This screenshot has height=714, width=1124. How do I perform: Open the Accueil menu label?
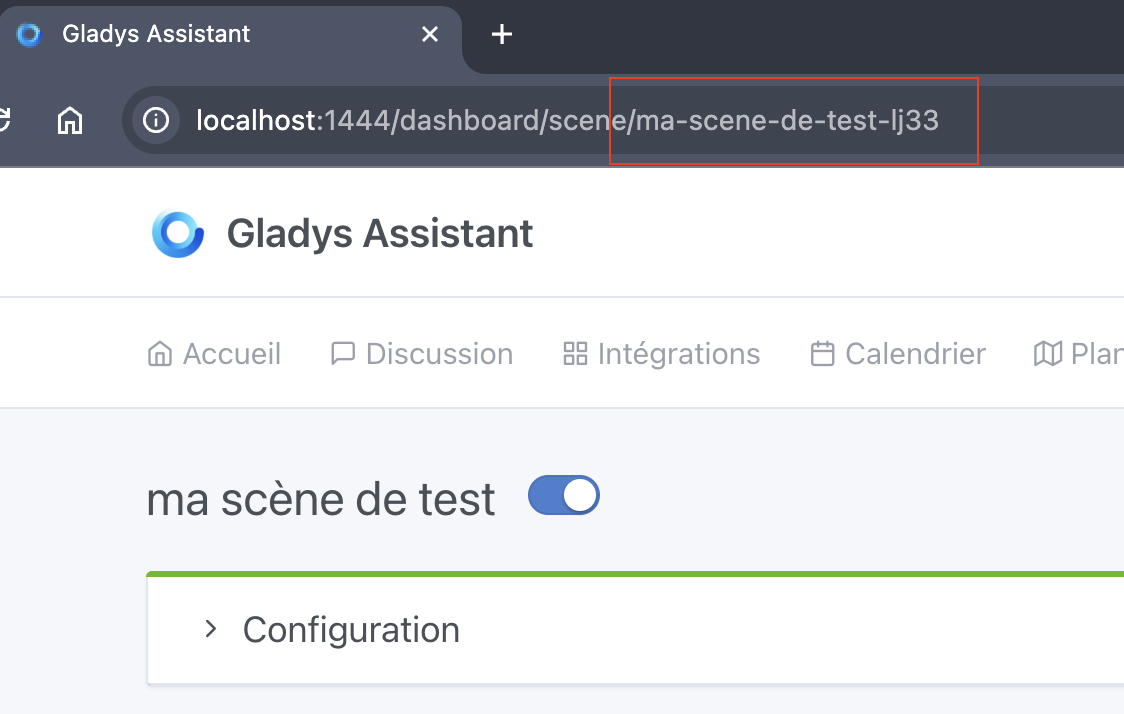pyautogui.click(x=231, y=354)
